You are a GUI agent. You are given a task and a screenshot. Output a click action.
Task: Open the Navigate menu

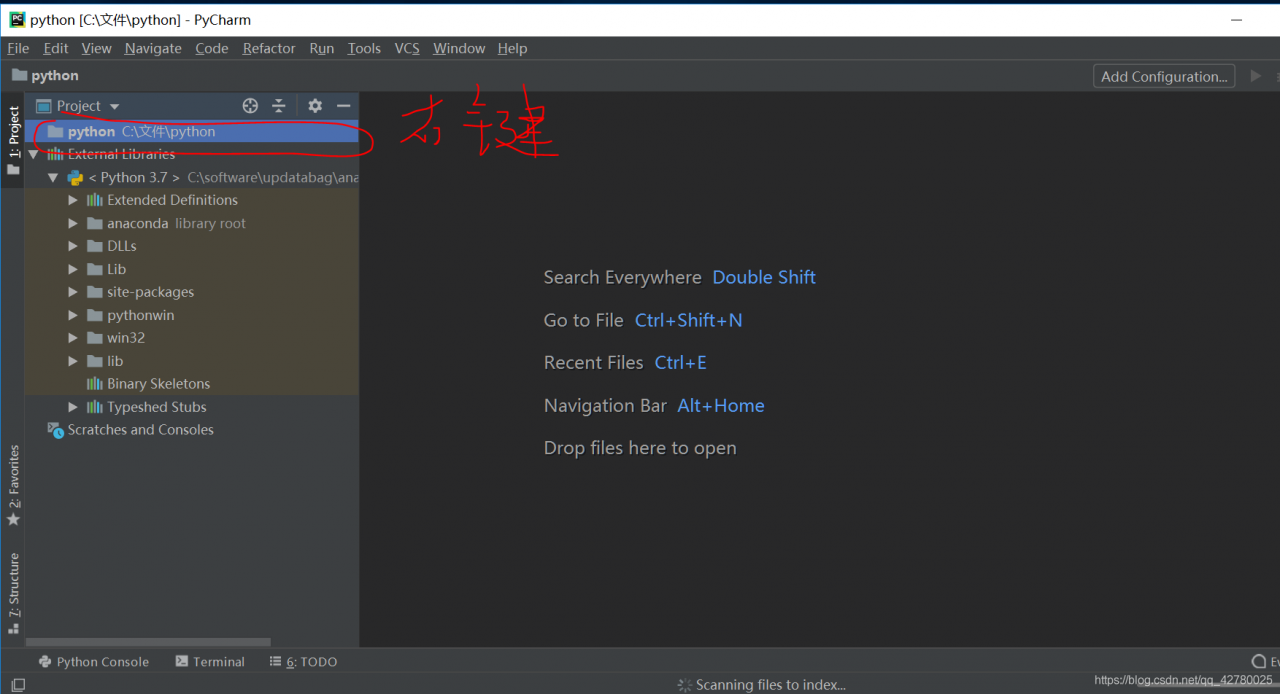pos(153,48)
